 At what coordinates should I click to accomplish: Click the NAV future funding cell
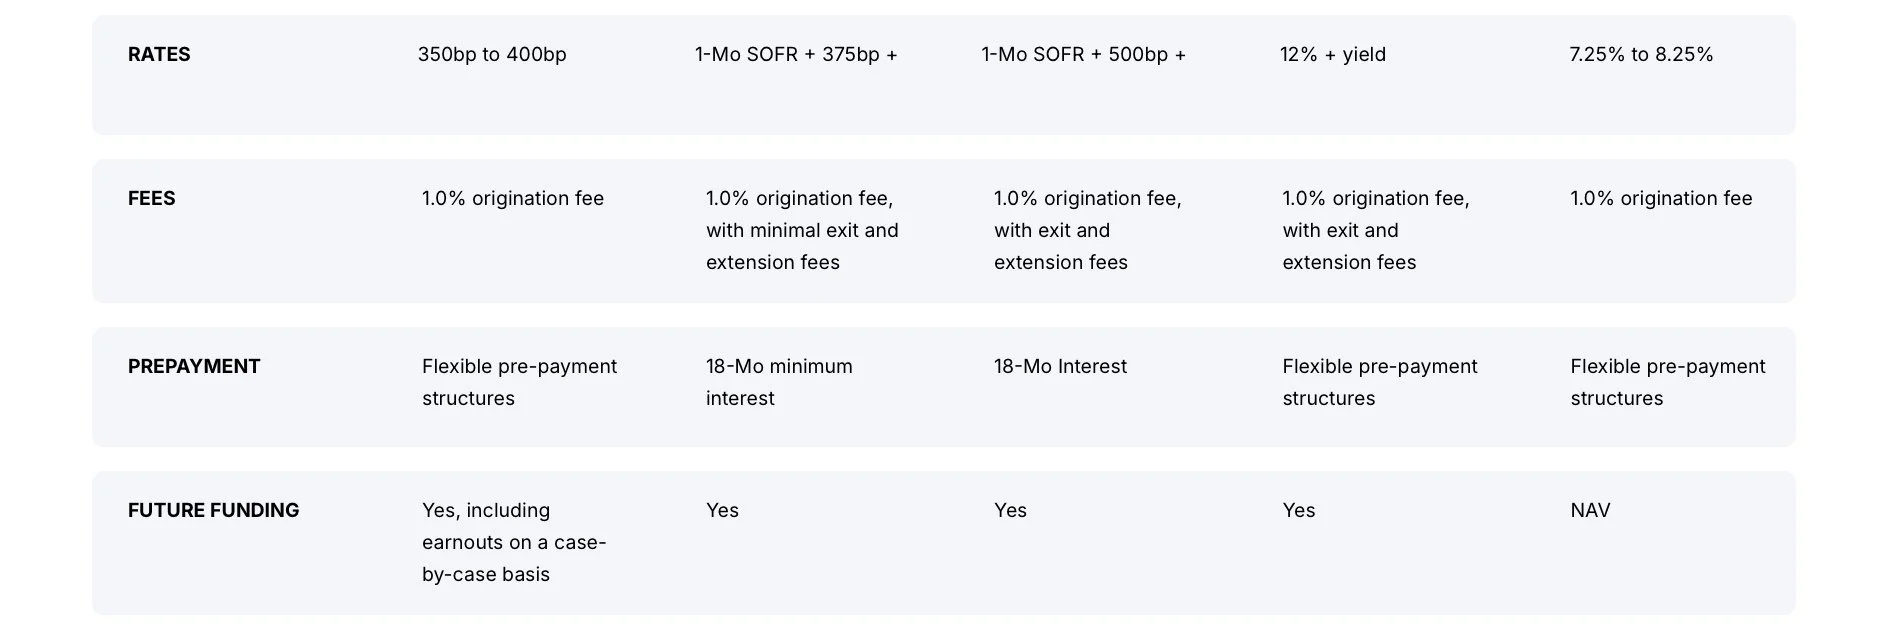point(1590,510)
